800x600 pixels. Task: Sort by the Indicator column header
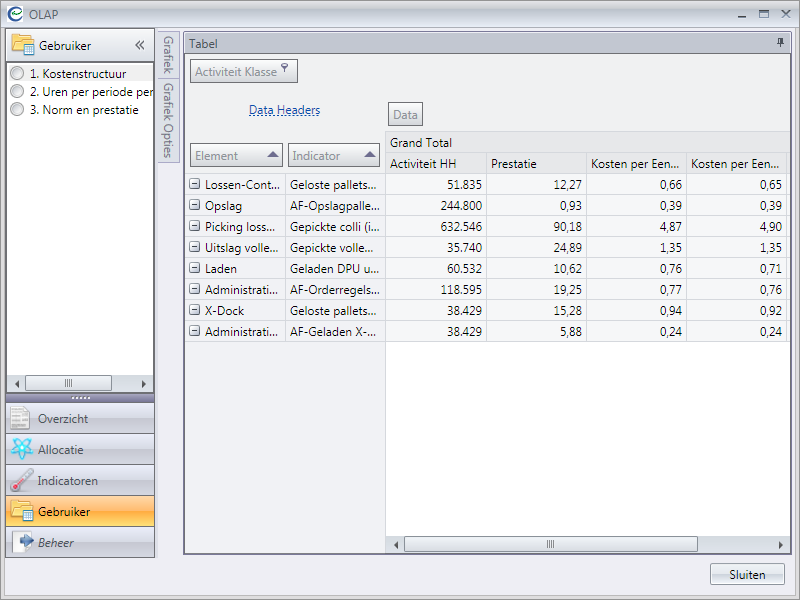pyautogui.click(x=334, y=156)
